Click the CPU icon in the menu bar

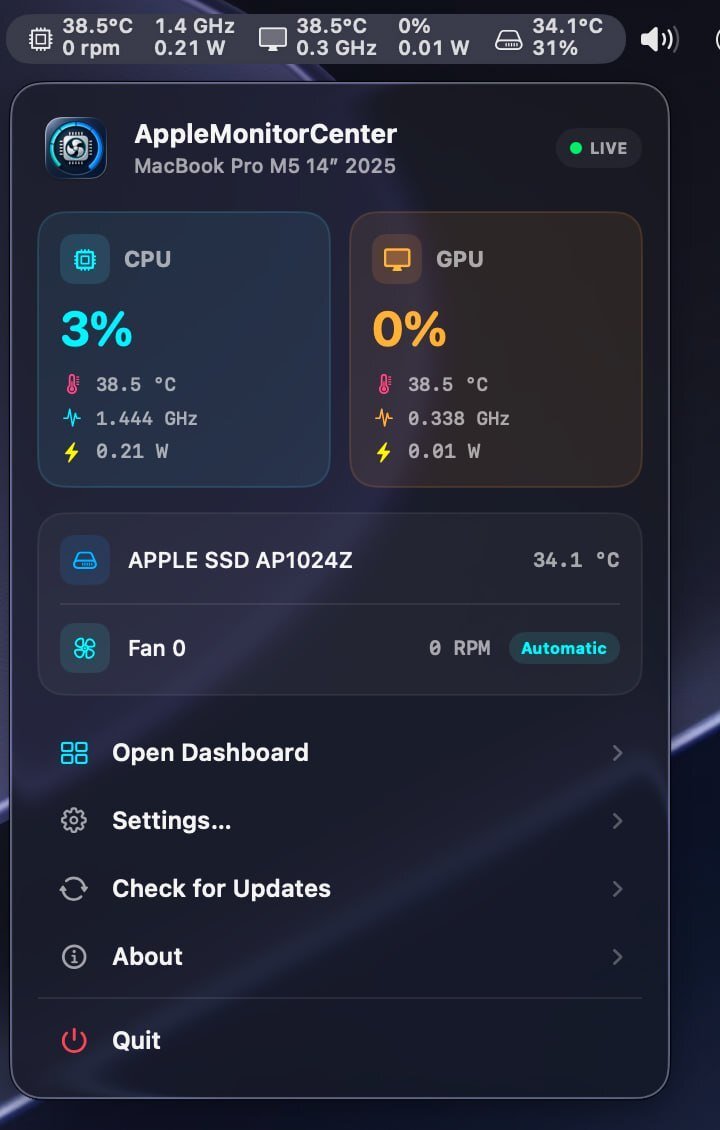(41, 38)
